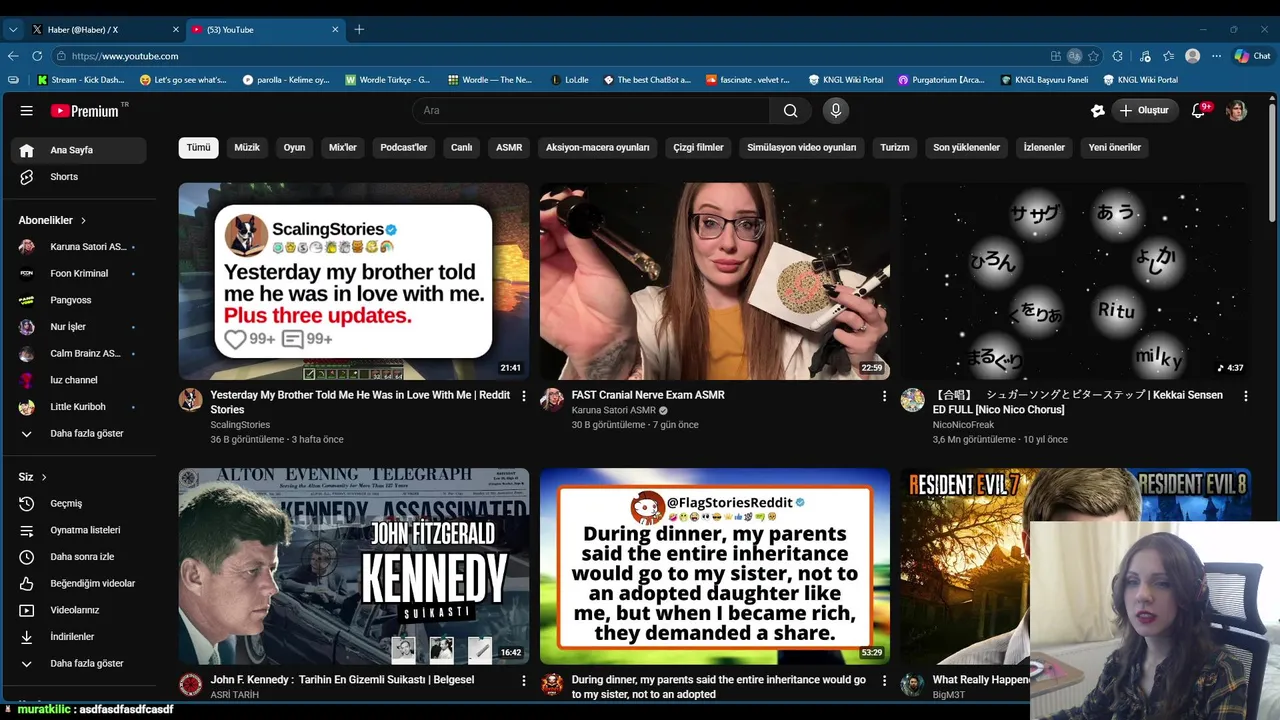Open new browser tab plus button
The width and height of the screenshot is (1280, 720).
[359, 30]
